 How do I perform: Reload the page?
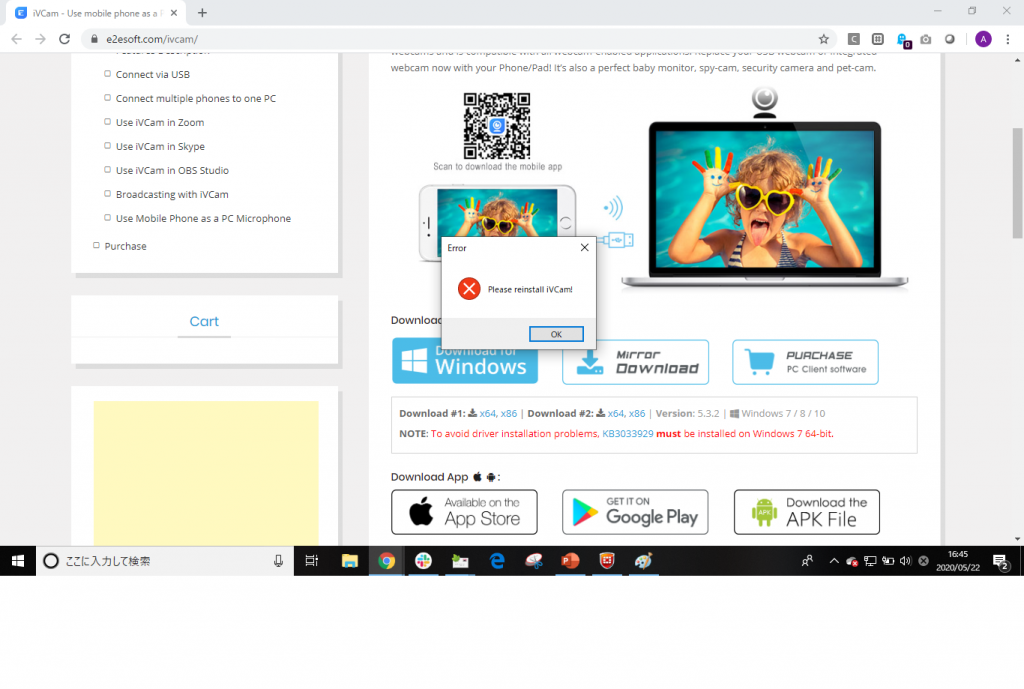pos(64,39)
